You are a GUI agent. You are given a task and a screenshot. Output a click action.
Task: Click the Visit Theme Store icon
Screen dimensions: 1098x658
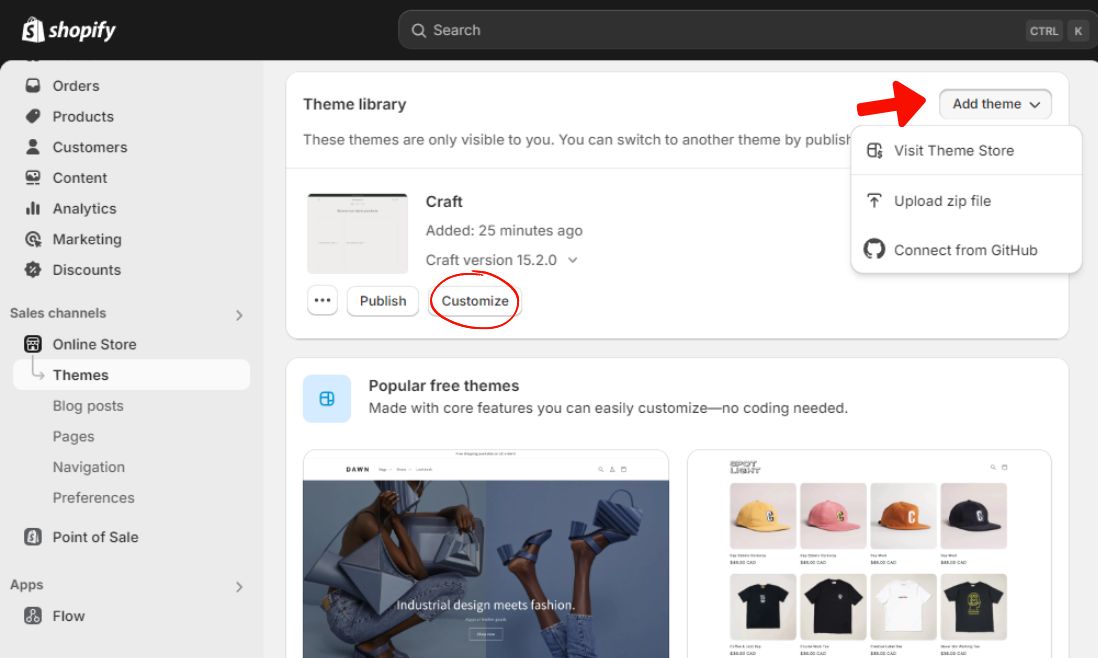click(874, 150)
